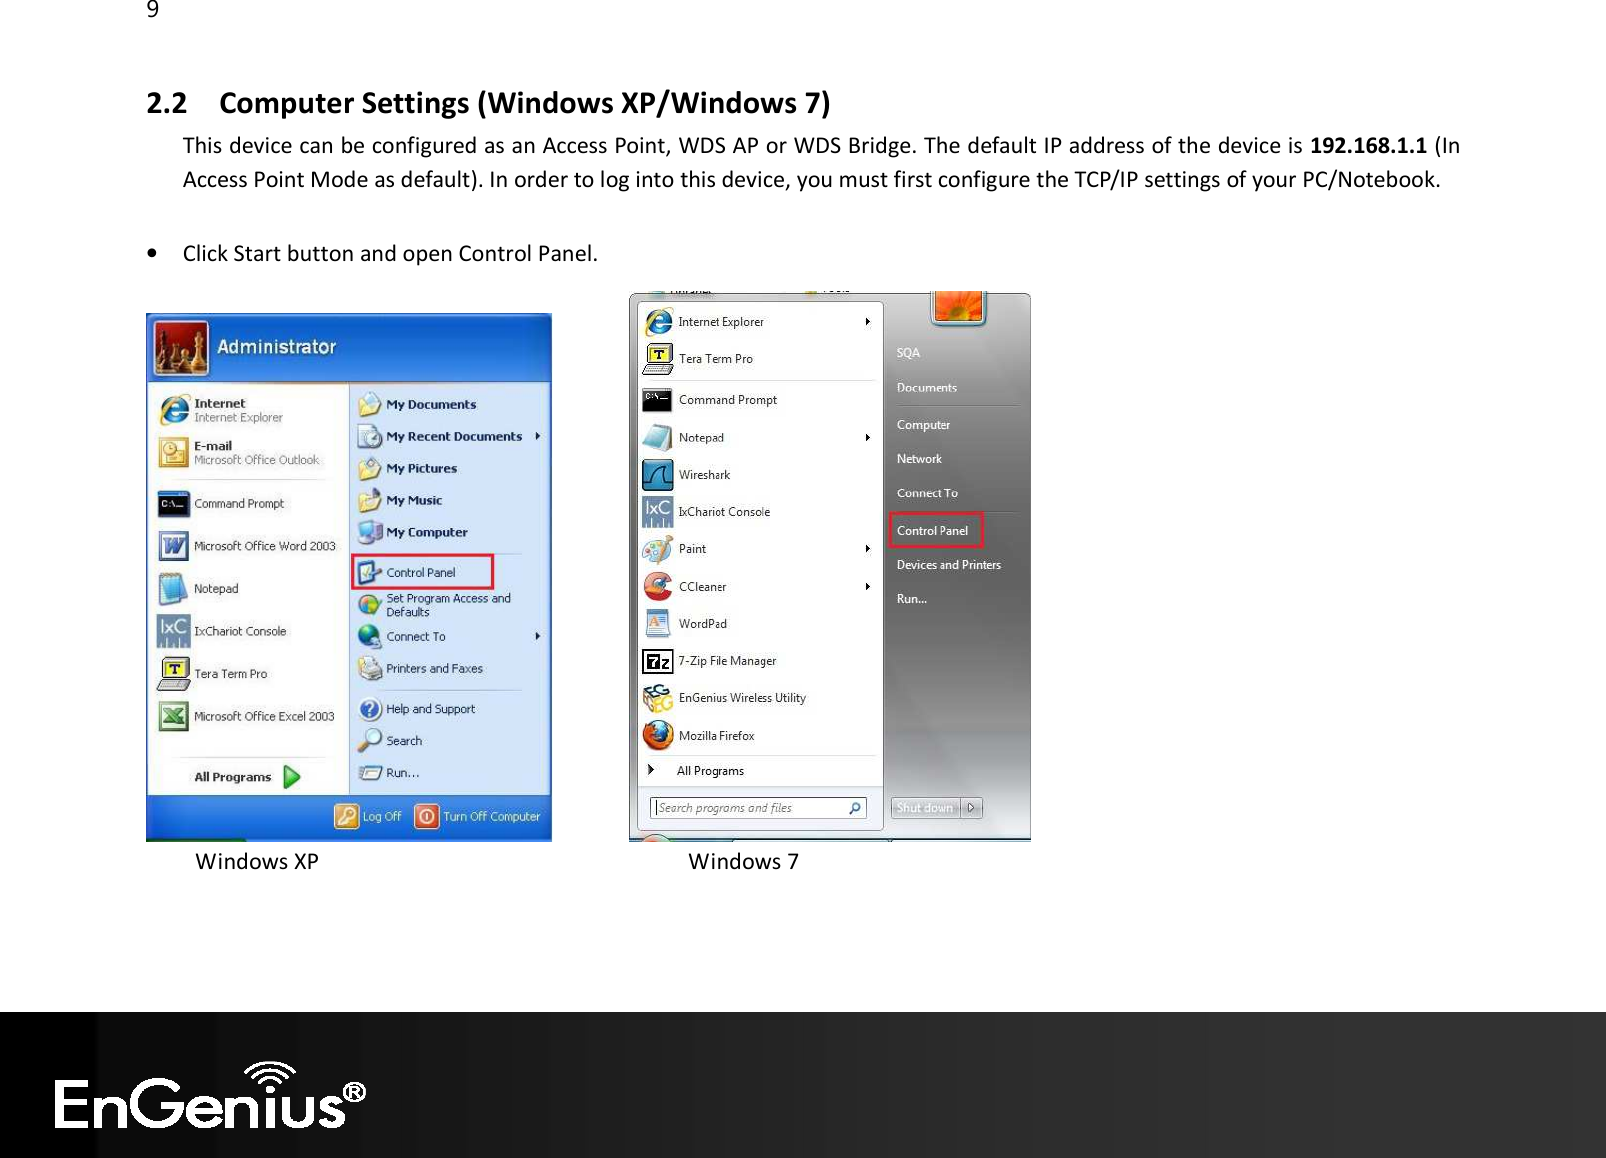
Task: Click the My Music folder icon
Action: [370, 500]
